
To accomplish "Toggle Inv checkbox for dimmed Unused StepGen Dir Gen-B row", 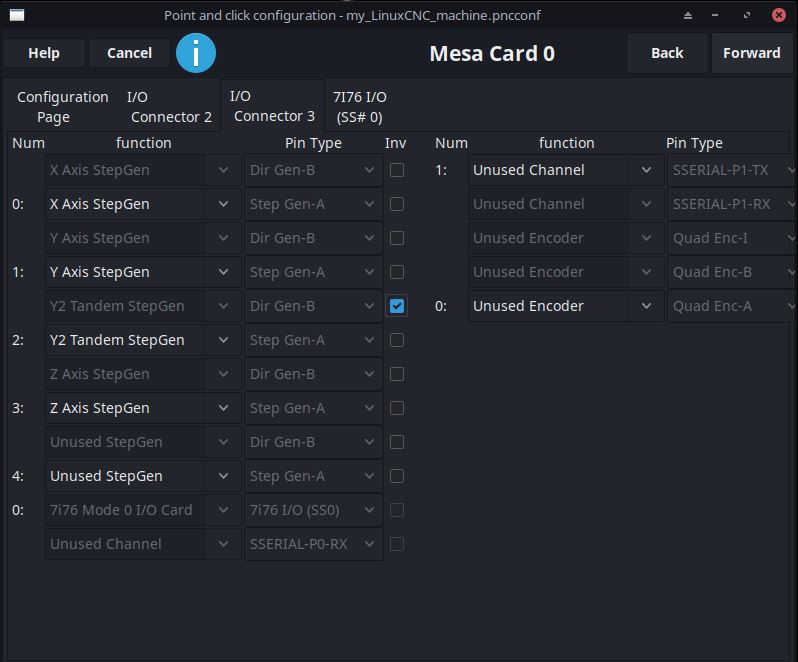I will tap(396, 442).
